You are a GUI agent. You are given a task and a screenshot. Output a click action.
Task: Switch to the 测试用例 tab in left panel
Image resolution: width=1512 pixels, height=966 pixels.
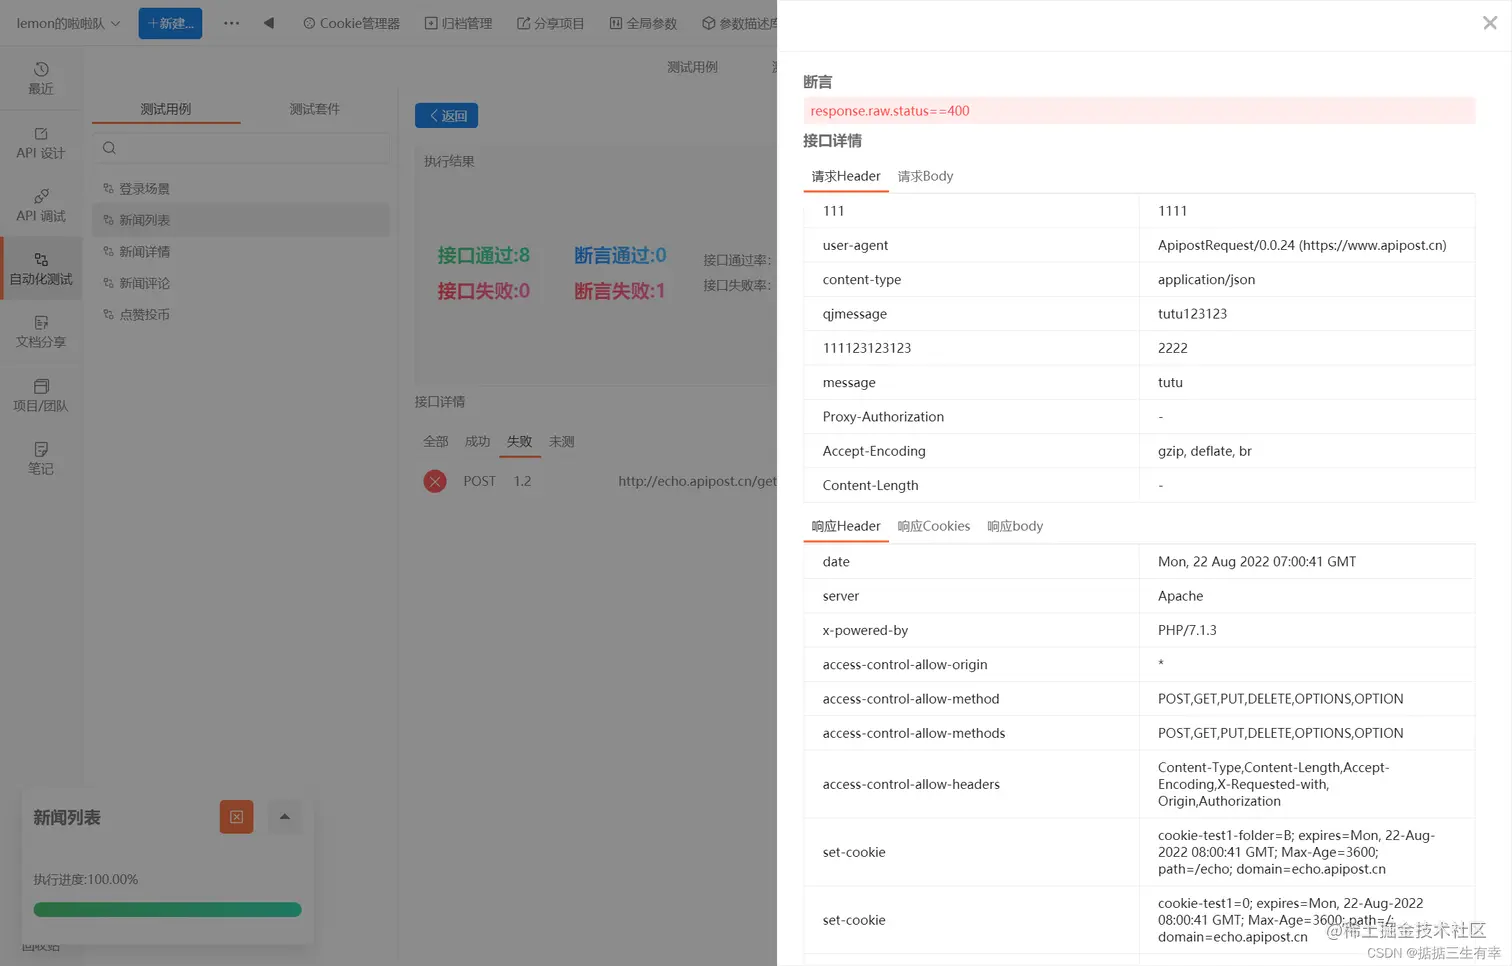(x=166, y=109)
